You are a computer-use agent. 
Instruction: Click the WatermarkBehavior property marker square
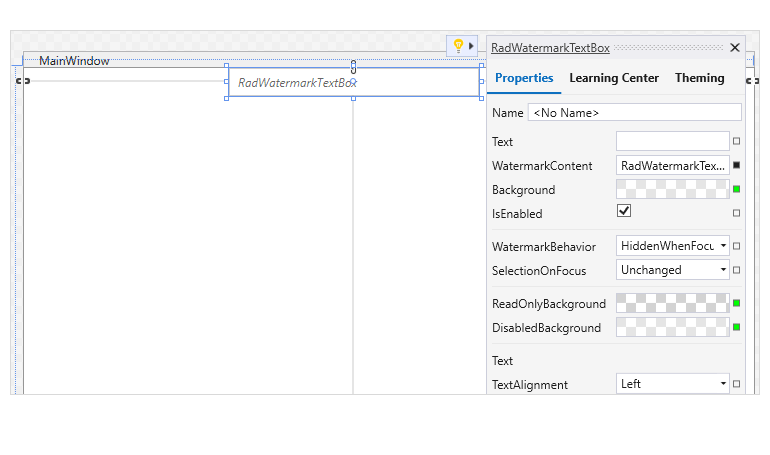[x=736, y=246]
